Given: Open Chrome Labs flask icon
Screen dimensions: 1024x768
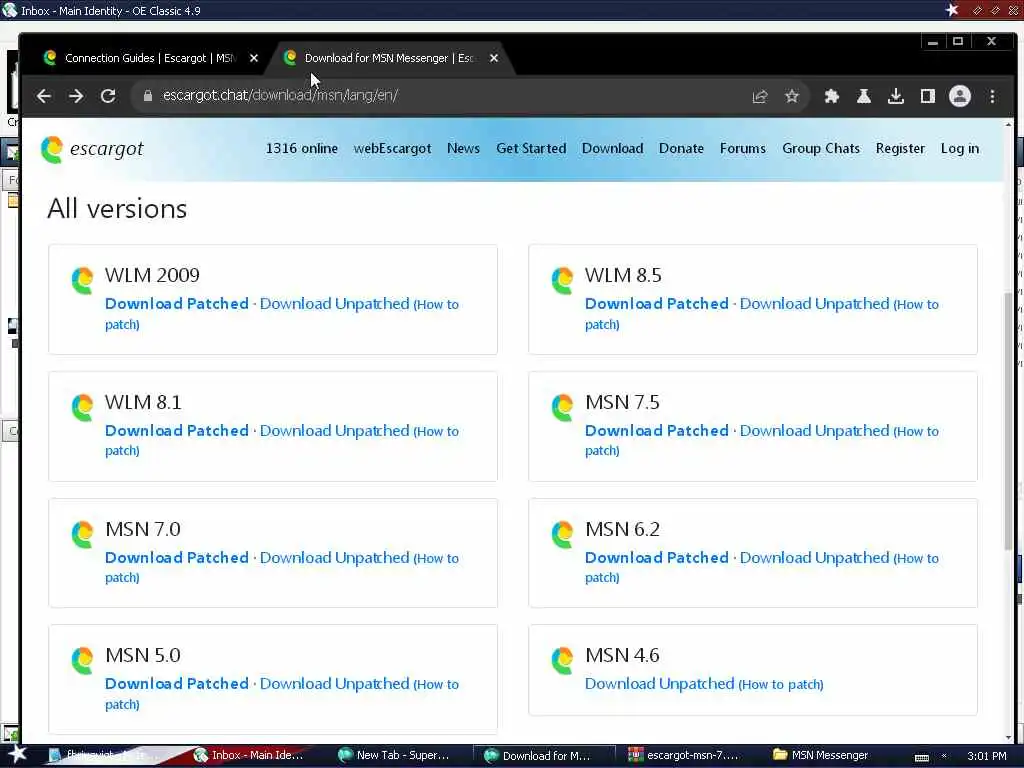Looking at the screenshot, I should point(863,97).
